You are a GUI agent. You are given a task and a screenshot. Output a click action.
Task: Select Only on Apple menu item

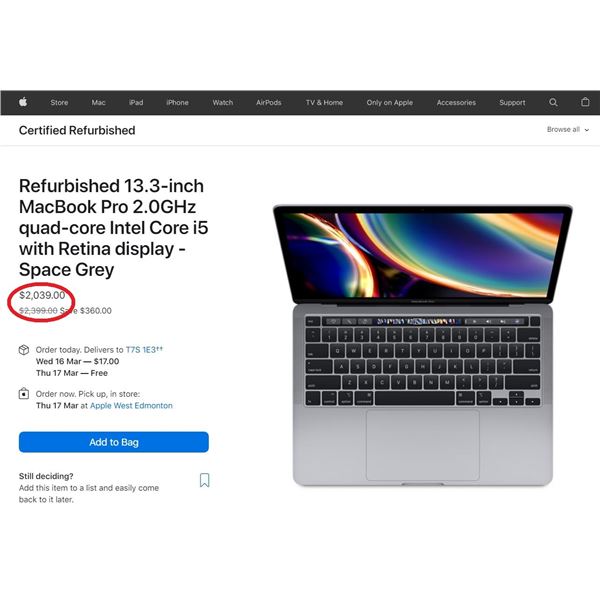pos(390,103)
